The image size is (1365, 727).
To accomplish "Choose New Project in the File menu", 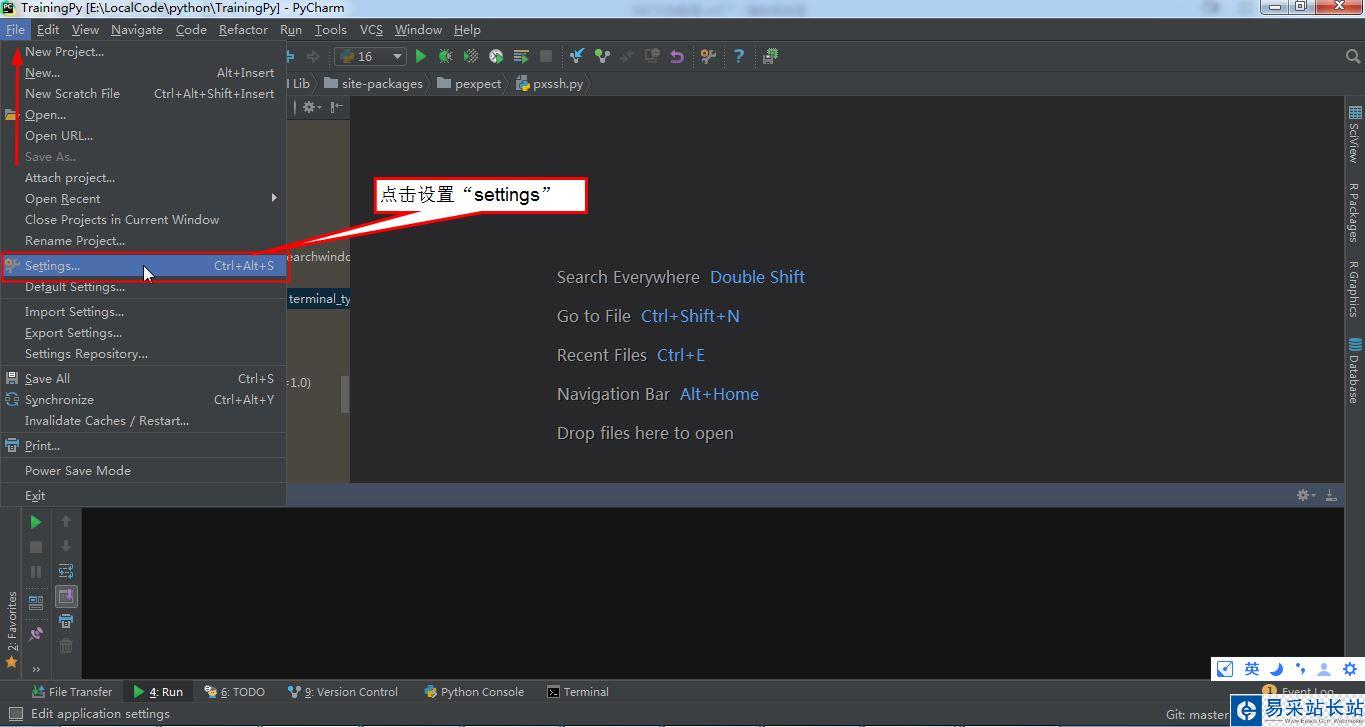I will coord(143,52).
